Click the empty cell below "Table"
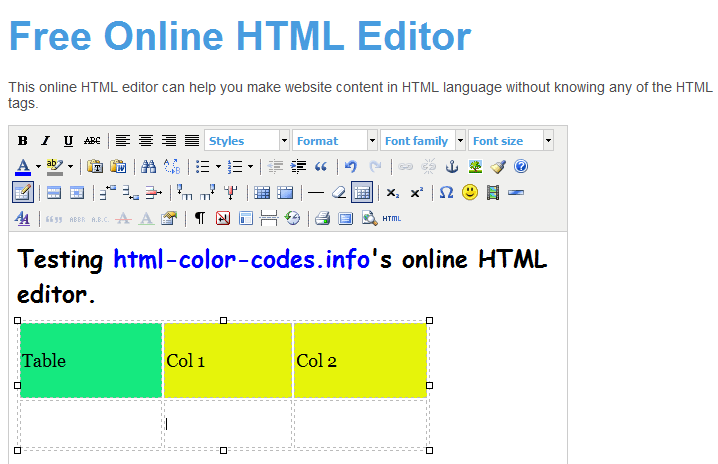Image resolution: width=718 pixels, height=464 pixels. pyautogui.click(x=91, y=424)
